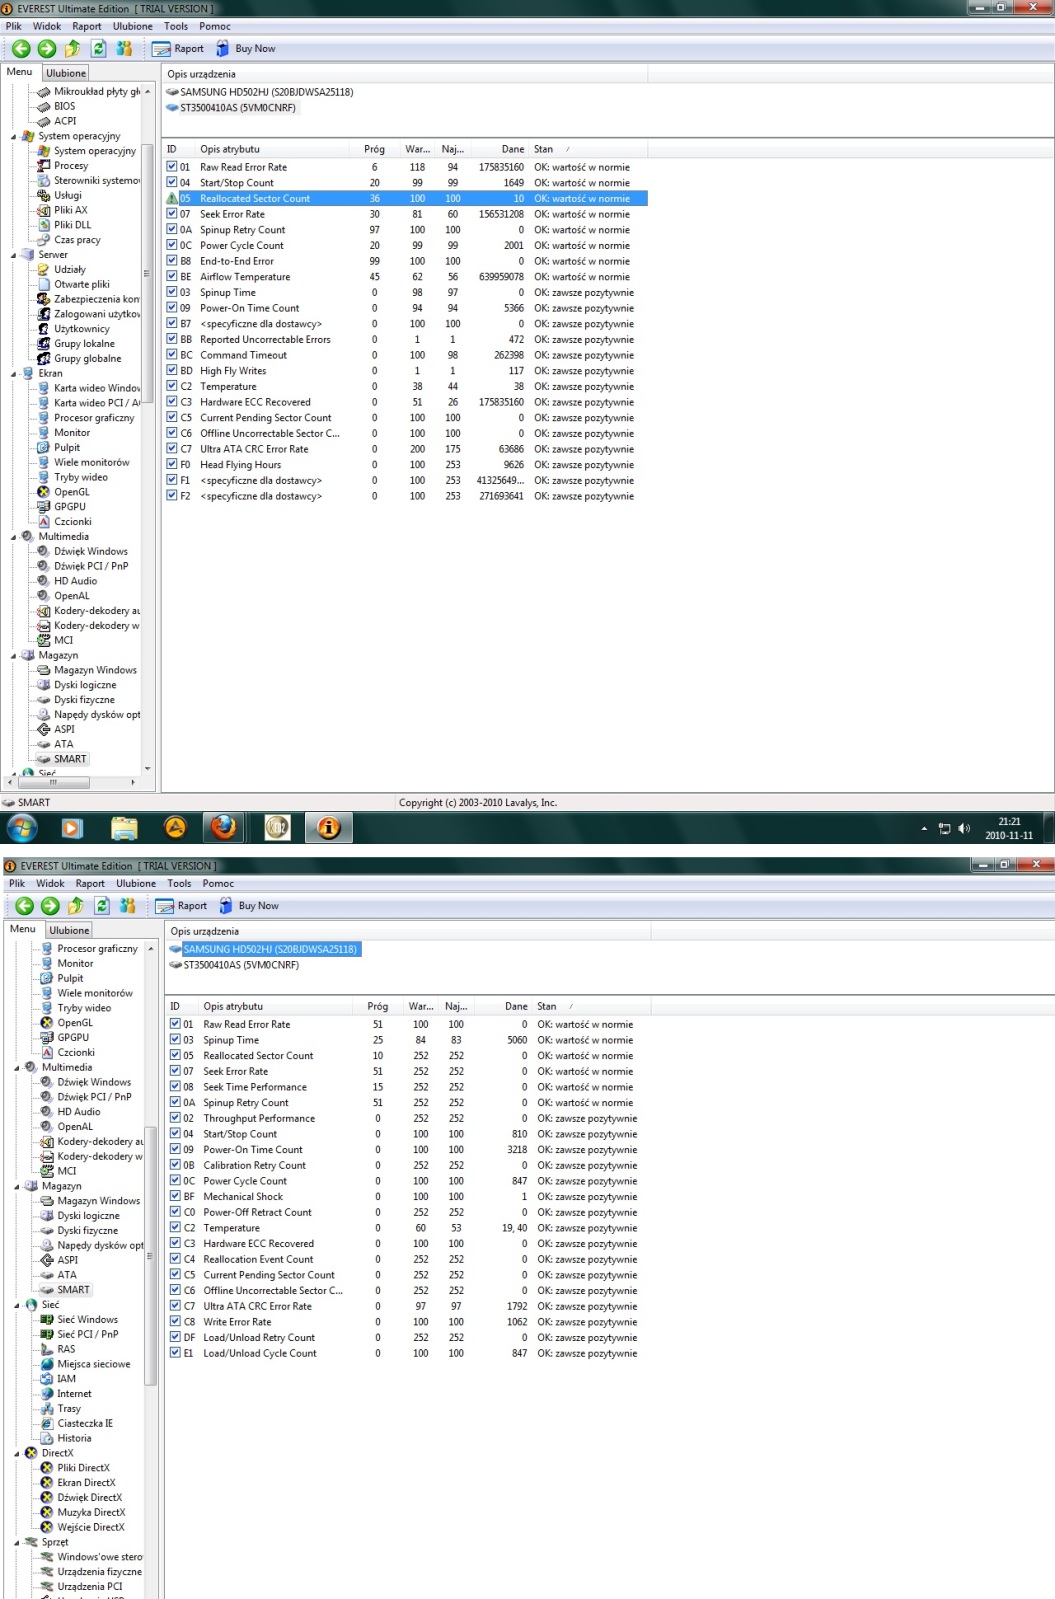The height and width of the screenshot is (1599, 1055).
Task: Uncheck Load/Unload Cycle Count checkbox
Action: pos(175,1353)
